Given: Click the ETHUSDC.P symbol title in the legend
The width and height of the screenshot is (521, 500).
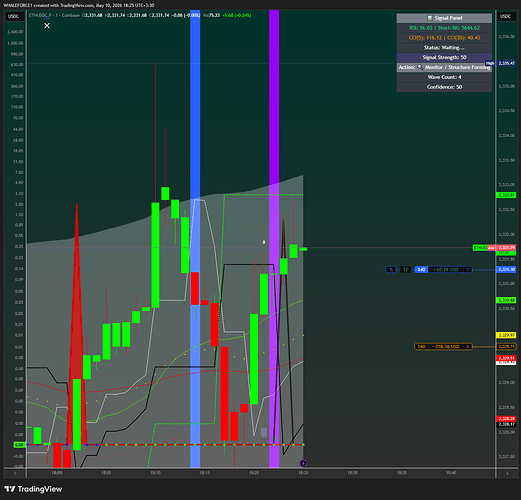Looking at the screenshot, I should click(x=40, y=15).
